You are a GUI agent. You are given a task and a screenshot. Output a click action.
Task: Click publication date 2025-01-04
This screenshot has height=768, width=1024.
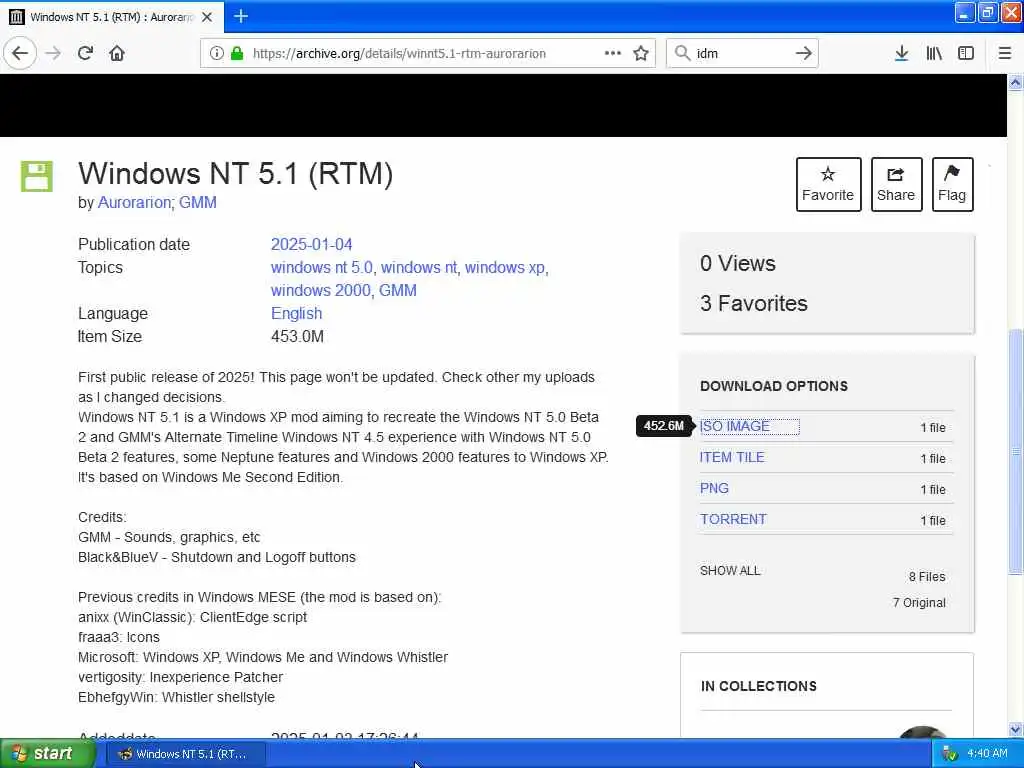(312, 244)
